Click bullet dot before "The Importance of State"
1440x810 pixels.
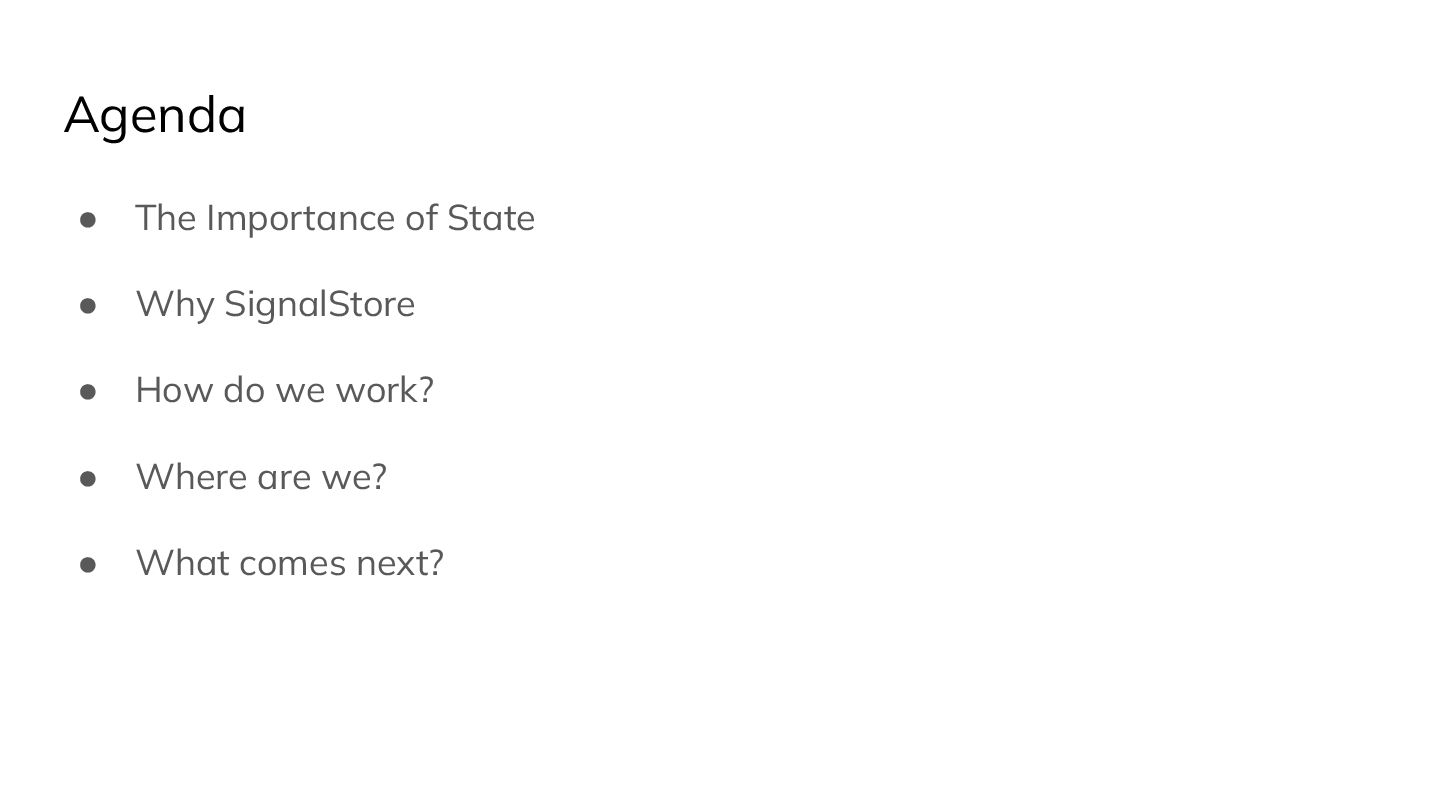click(88, 219)
